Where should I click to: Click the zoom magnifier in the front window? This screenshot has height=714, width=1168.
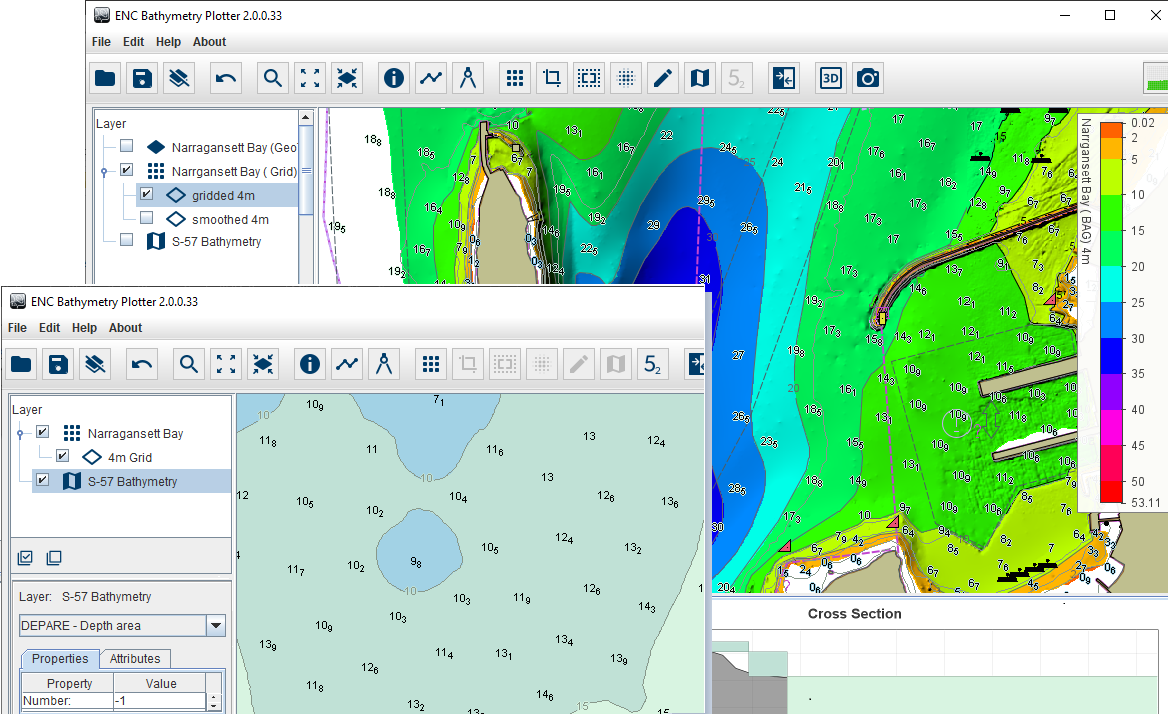(x=188, y=364)
